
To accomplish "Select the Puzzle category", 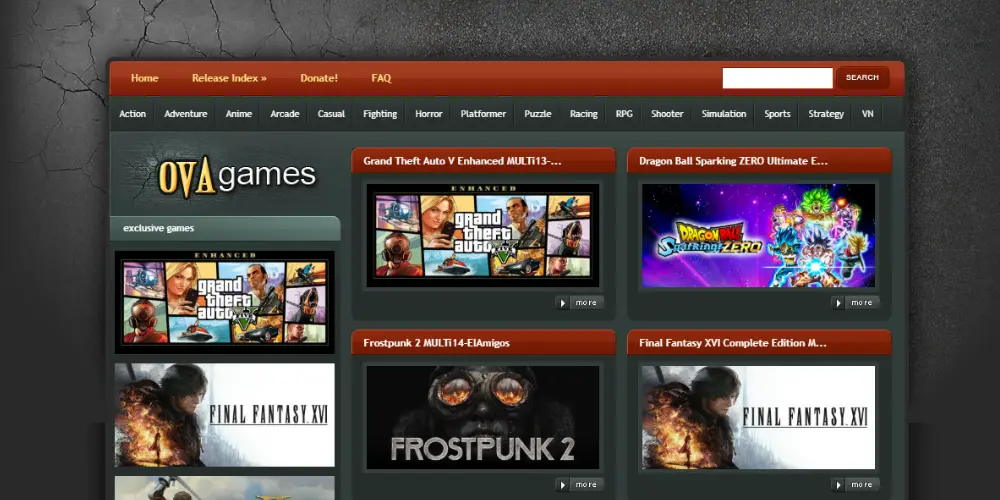I will (538, 114).
